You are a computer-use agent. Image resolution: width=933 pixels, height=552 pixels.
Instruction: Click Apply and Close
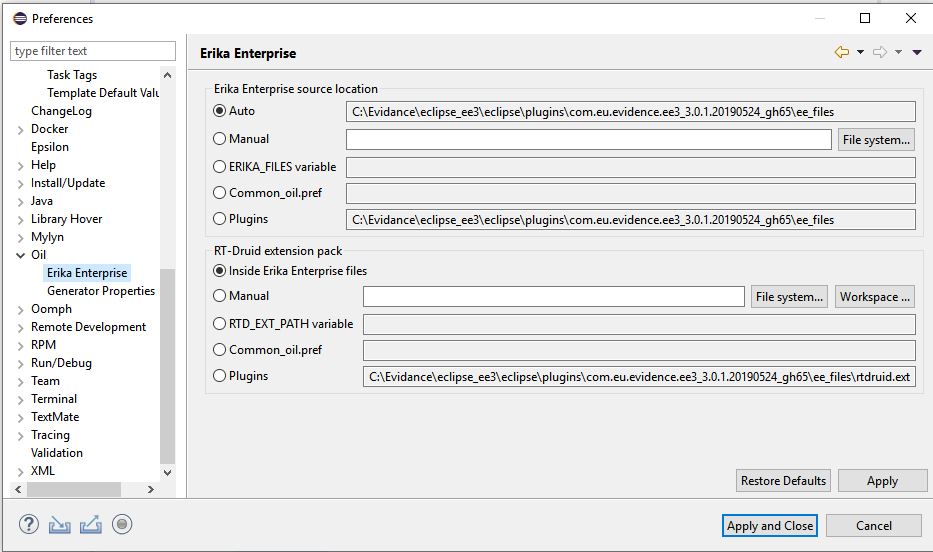pos(769,525)
